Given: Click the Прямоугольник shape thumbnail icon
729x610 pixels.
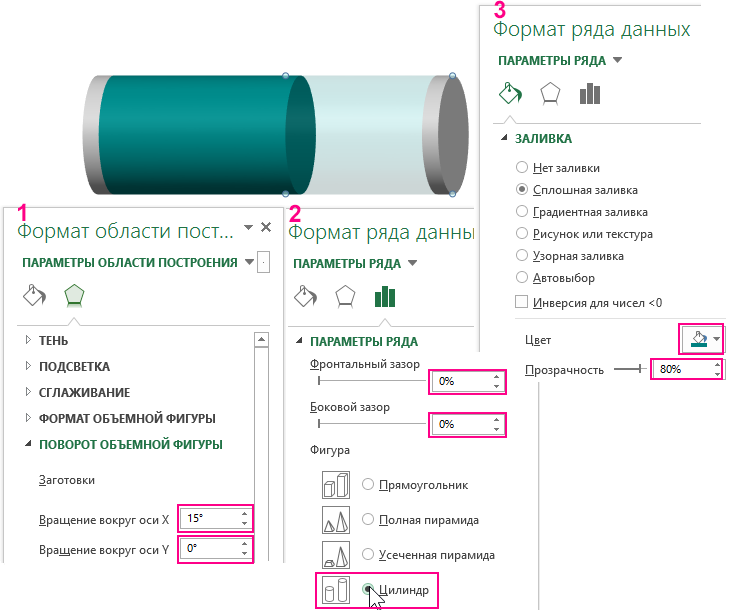Looking at the screenshot, I should (336, 484).
